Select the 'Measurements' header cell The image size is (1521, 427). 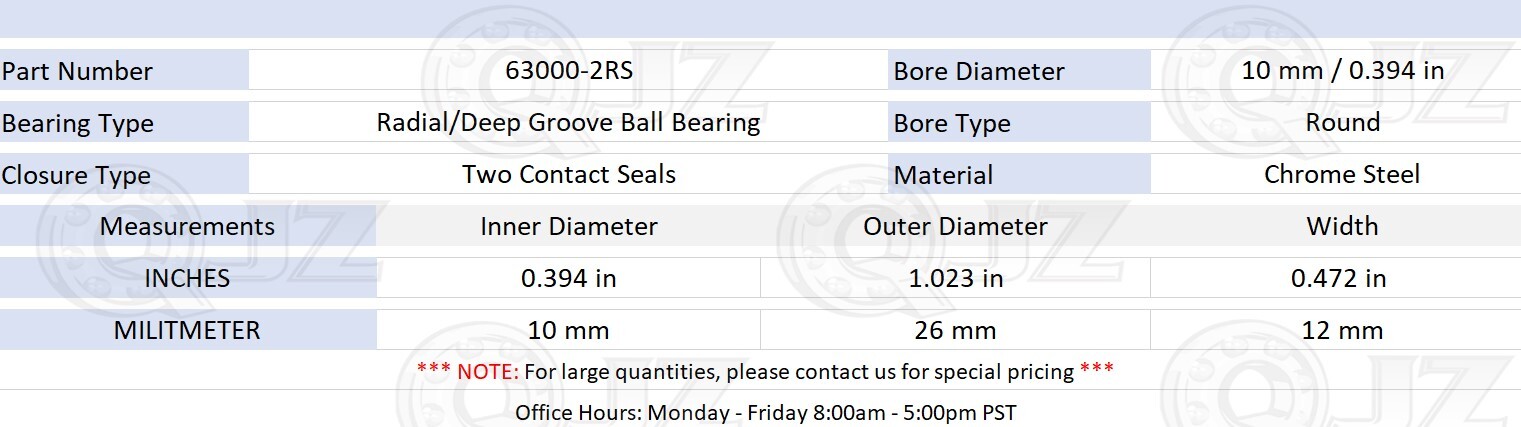coord(188,226)
